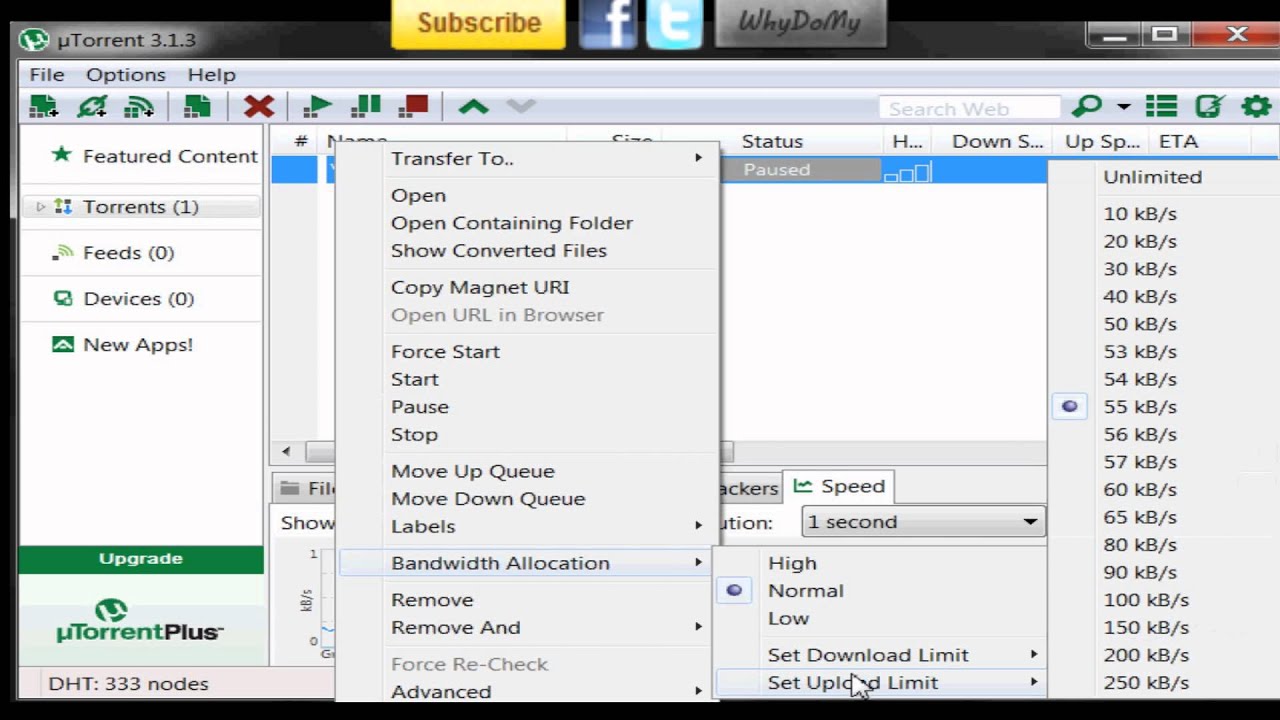Click the green Upgrade button
This screenshot has height=720, width=1280.
(x=141, y=559)
